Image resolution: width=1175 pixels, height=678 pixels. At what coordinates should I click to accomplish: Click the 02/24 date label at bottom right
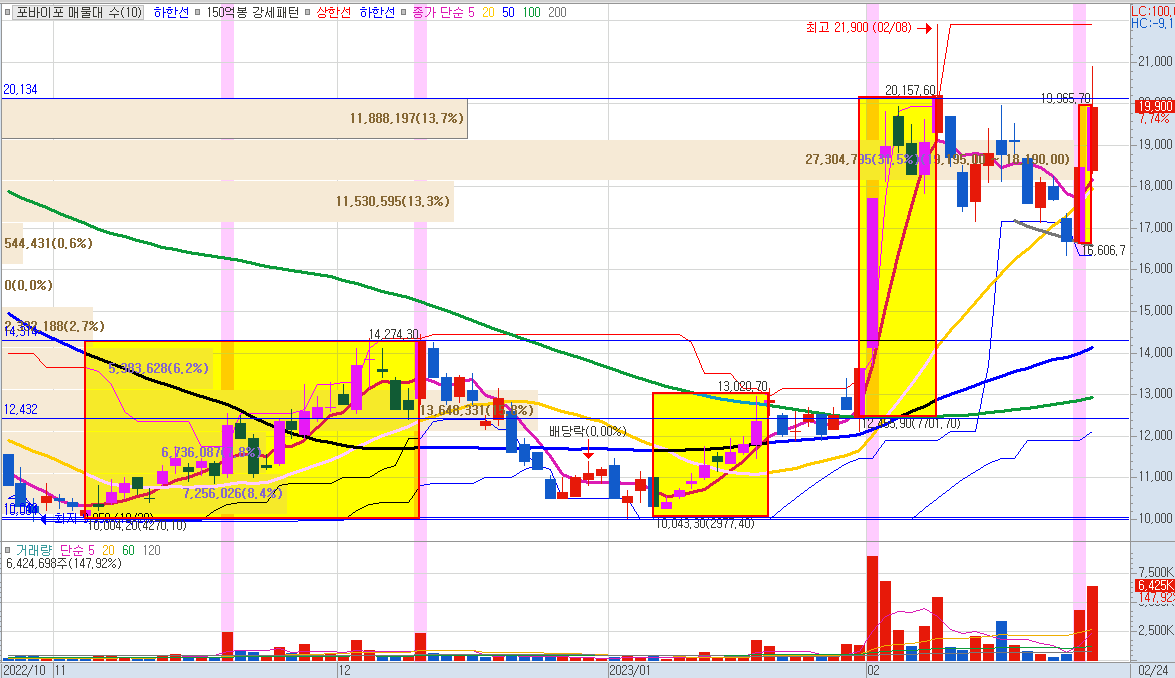tap(1153, 670)
